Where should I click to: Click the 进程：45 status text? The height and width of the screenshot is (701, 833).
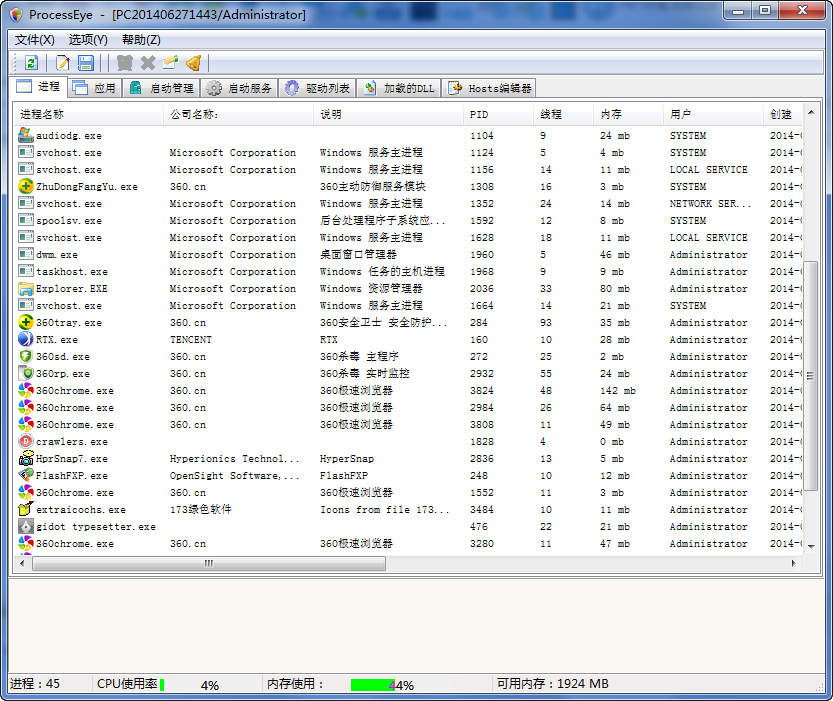coord(35,683)
